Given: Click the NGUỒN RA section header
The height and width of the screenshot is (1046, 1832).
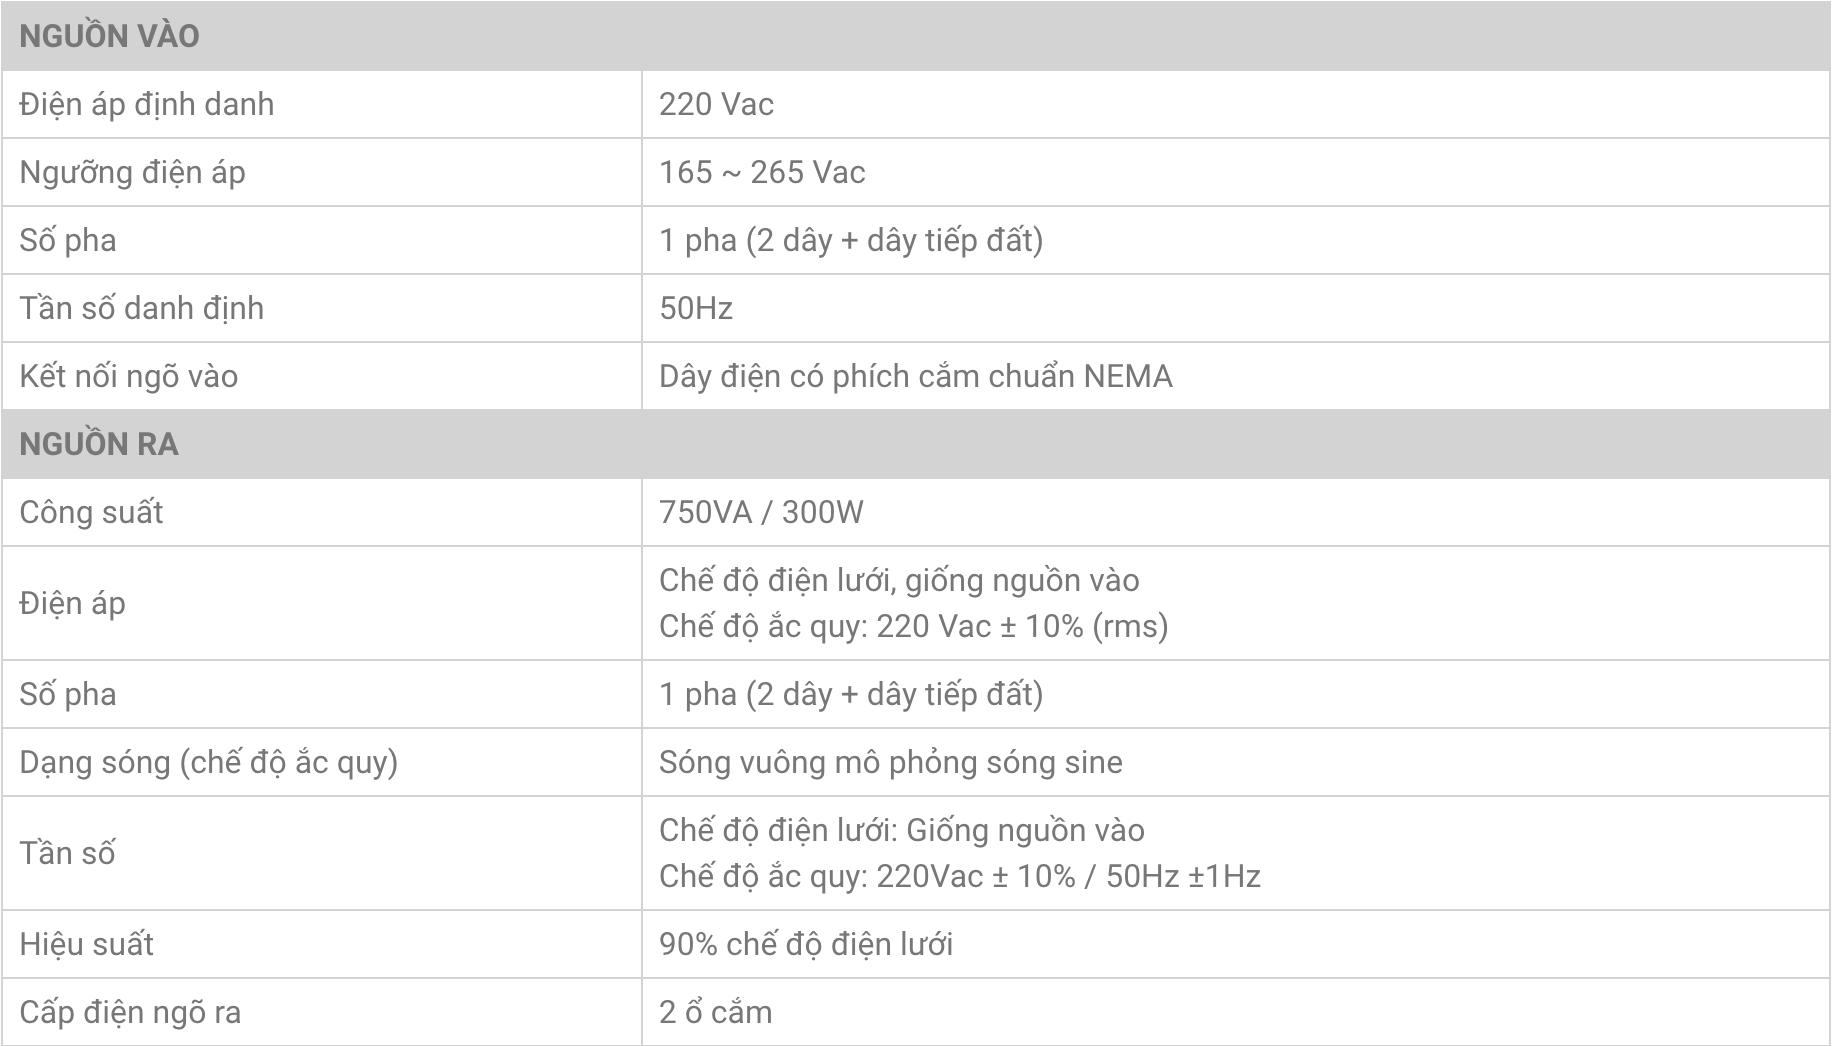Looking at the screenshot, I should (x=99, y=444).
